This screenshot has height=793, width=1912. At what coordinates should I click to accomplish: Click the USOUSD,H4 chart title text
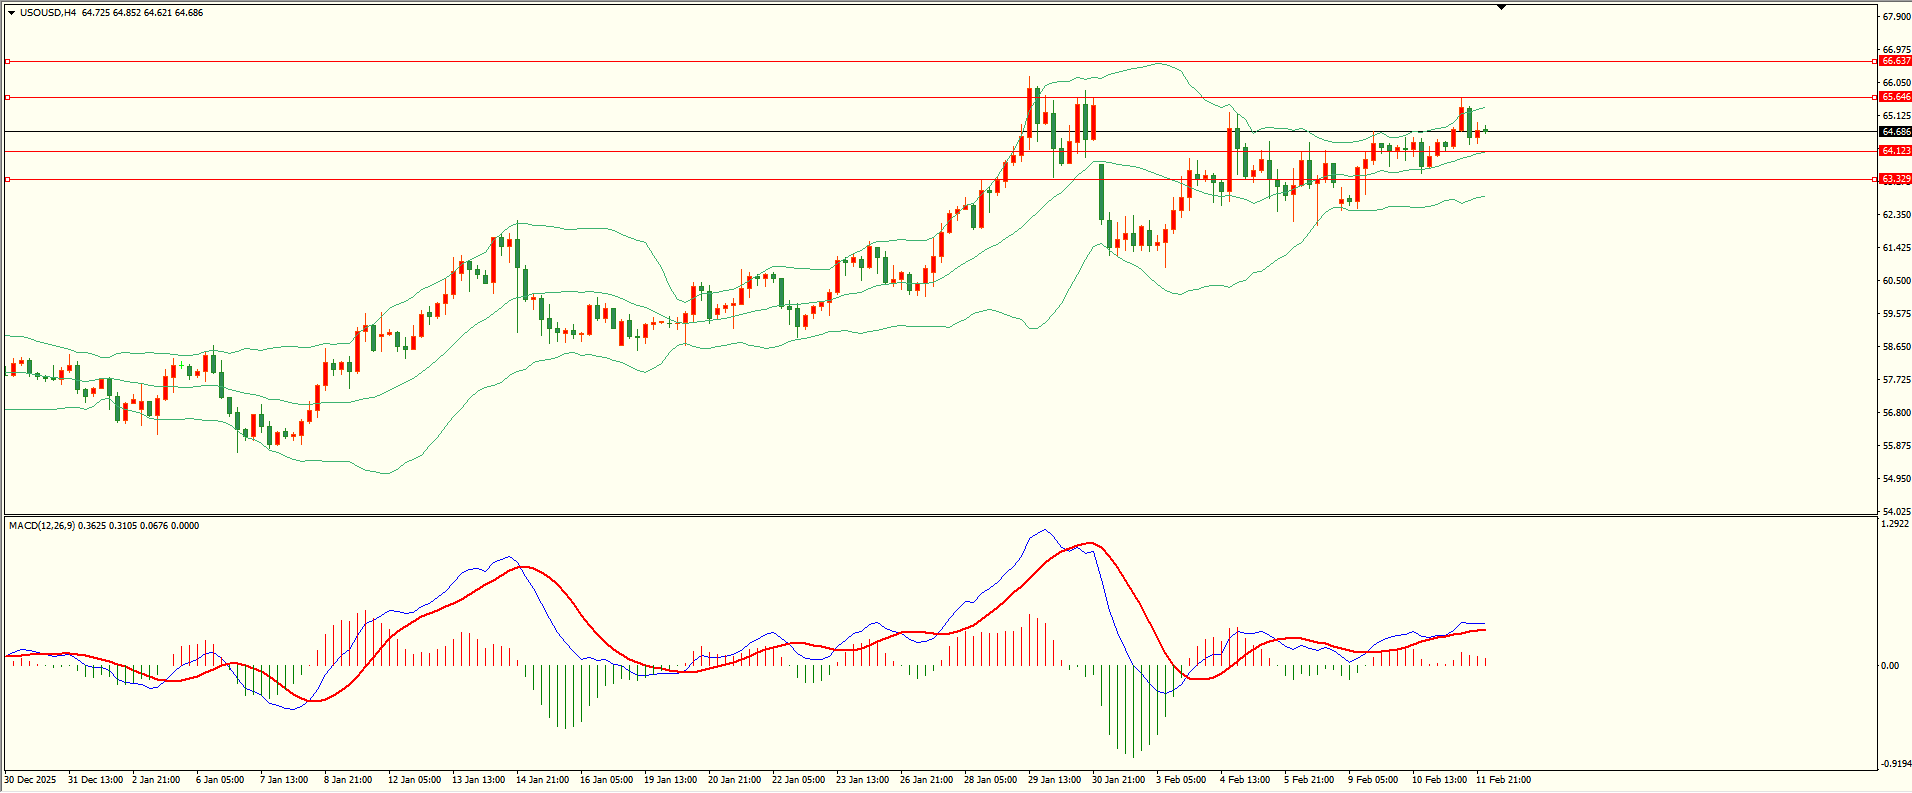48,13
